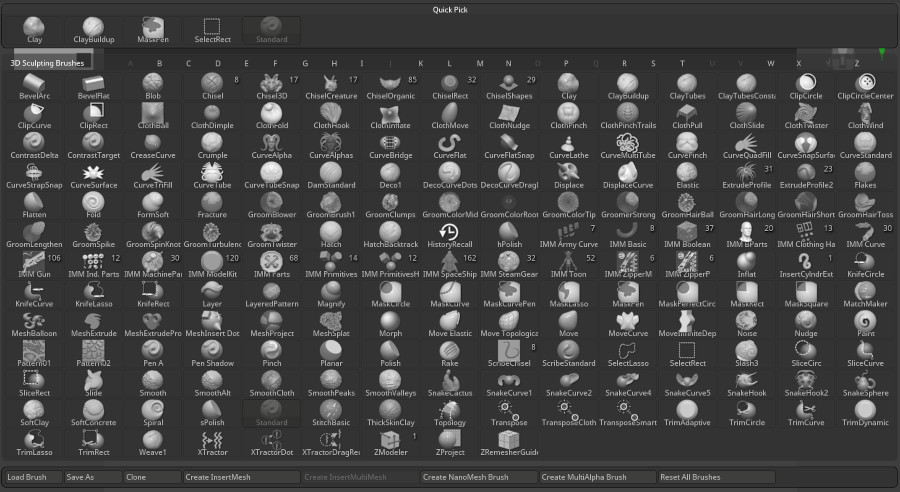Viewport: 900px width, 492px height.
Task: Choose the XTractor brush
Action: pos(212,443)
